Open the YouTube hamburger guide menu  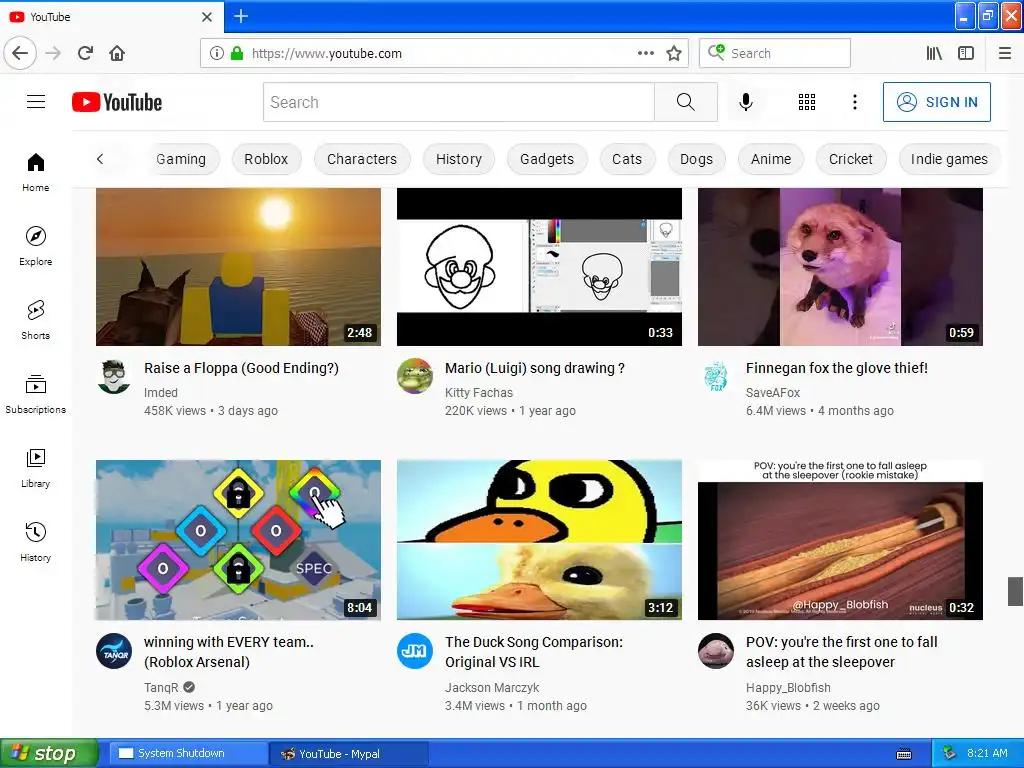(x=36, y=102)
